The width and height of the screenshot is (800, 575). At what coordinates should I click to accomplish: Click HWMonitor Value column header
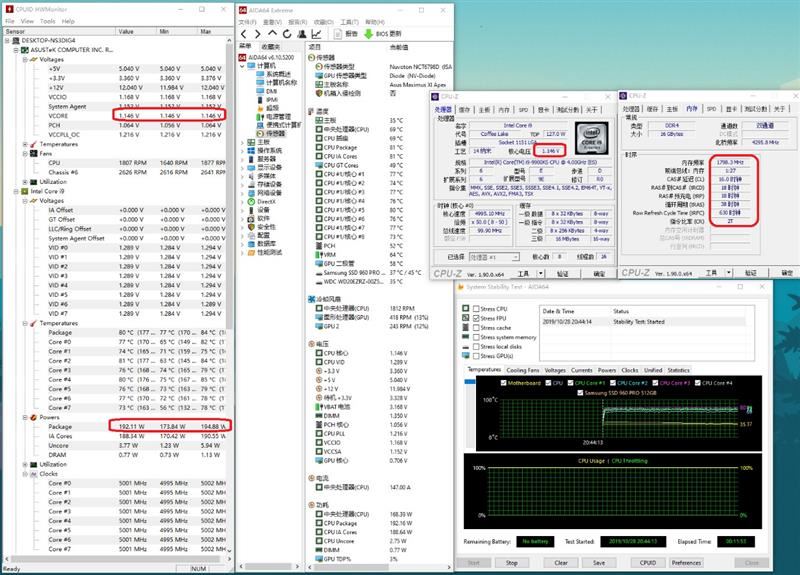click(136, 31)
